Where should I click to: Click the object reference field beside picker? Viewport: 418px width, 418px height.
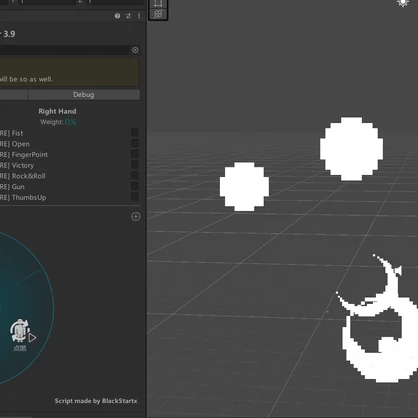pyautogui.click(x=65, y=50)
